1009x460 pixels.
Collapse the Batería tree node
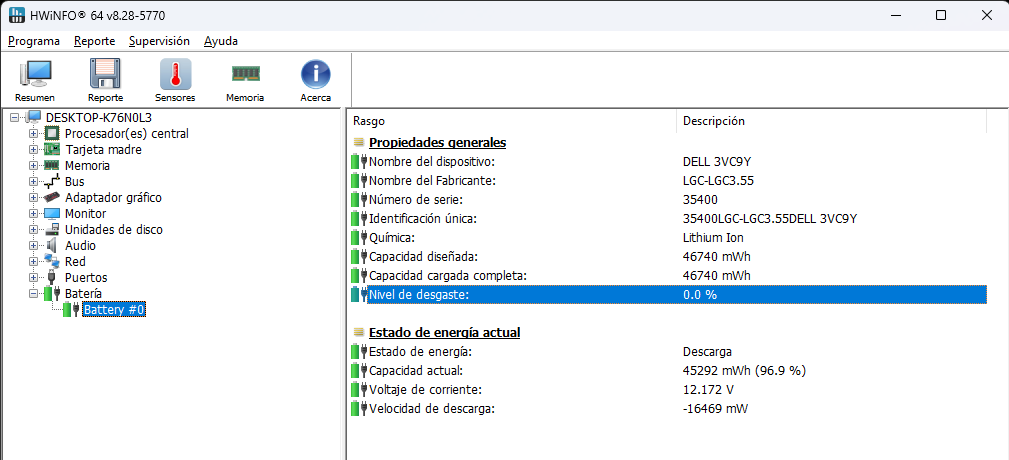click(34, 294)
